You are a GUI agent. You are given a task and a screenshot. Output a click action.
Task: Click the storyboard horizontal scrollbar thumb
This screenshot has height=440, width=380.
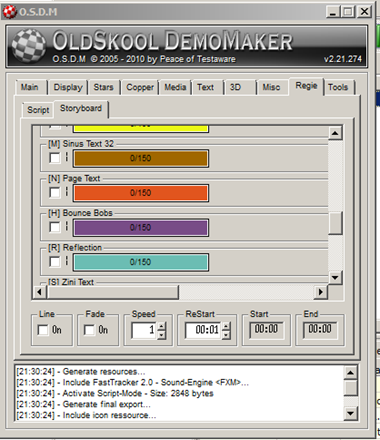click(x=113, y=292)
